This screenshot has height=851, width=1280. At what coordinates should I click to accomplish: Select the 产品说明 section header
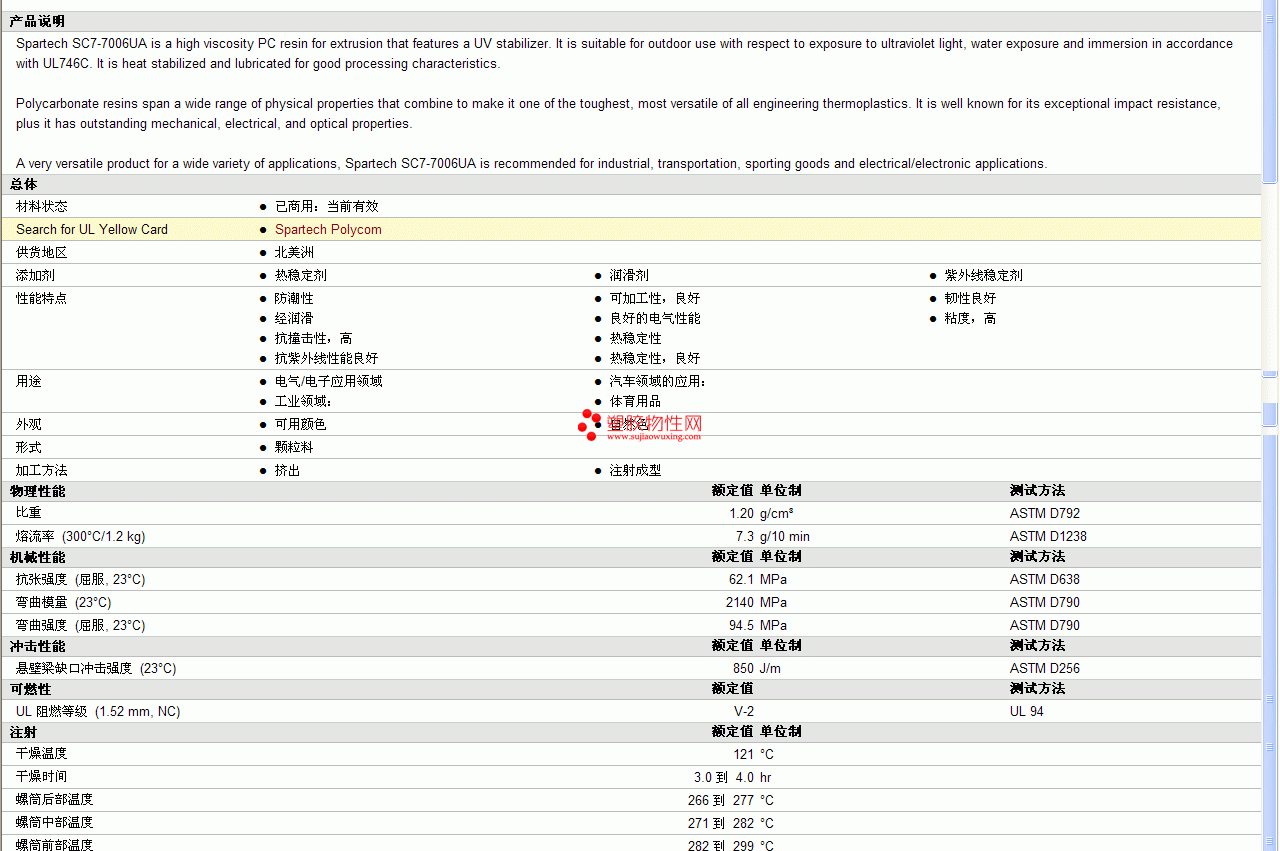point(37,21)
